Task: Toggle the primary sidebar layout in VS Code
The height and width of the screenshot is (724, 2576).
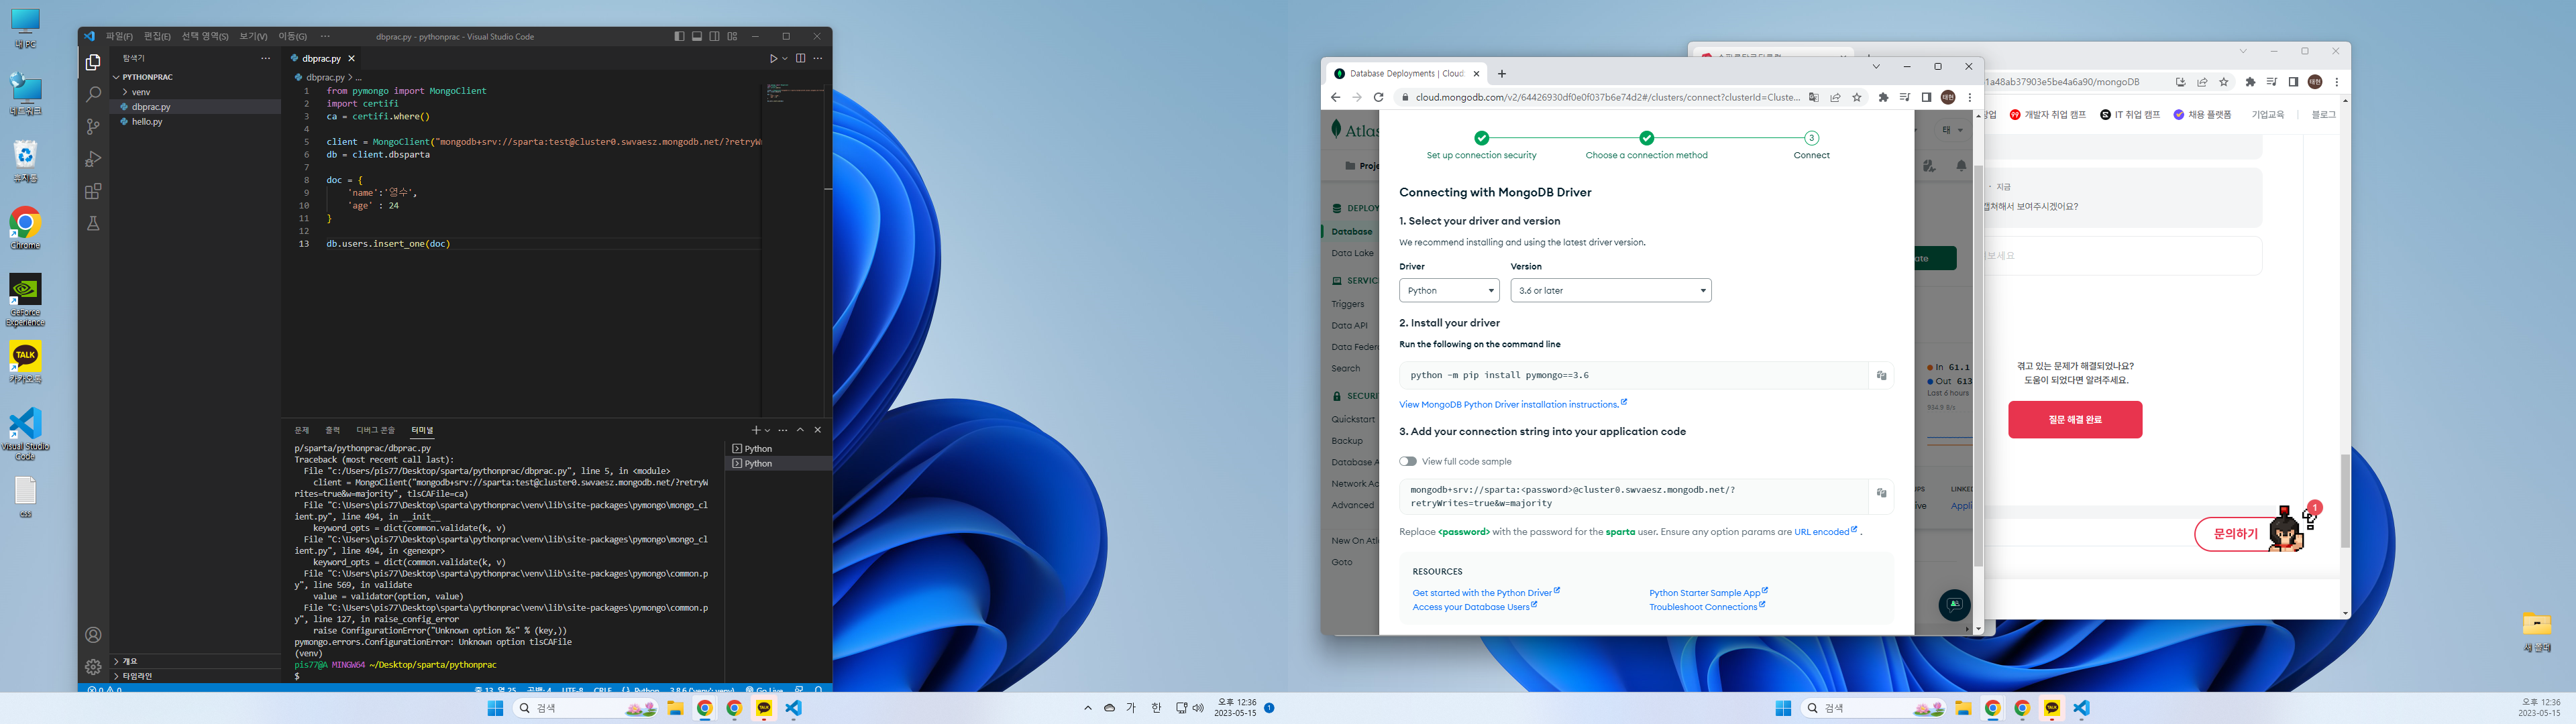Action: (x=679, y=36)
